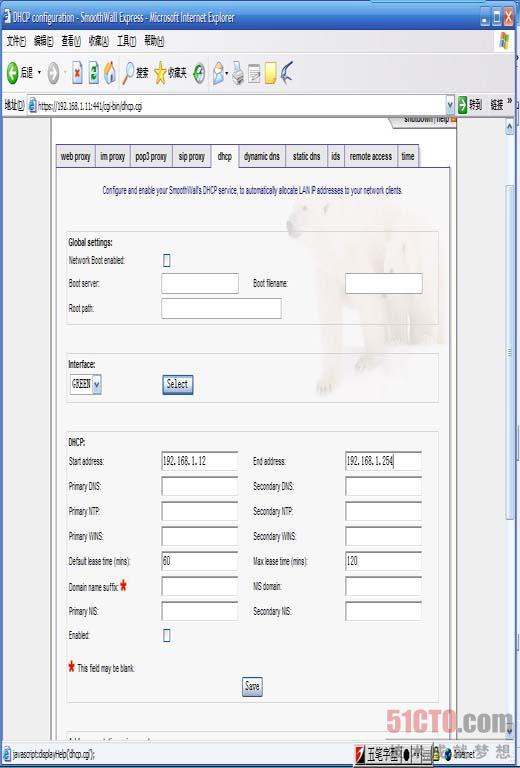Screen dimensions: 520x768
Task: Switch to the pop3 proxy tab
Action: pos(151,157)
